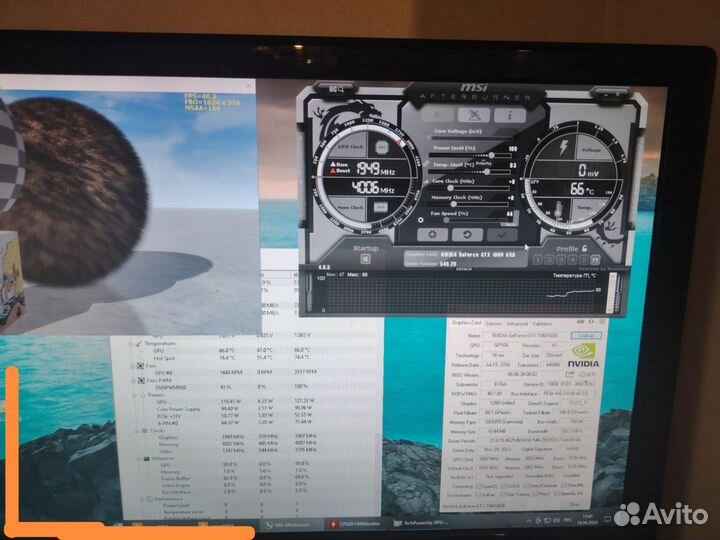Click the Afterburner OC scanner search icon
The image size is (720, 540).
337,89
